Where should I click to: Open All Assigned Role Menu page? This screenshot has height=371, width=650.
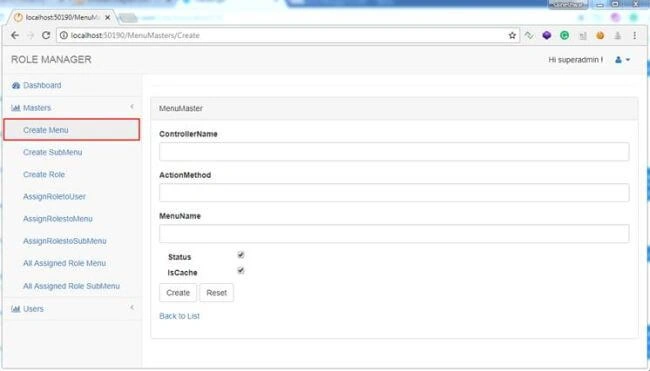point(64,263)
